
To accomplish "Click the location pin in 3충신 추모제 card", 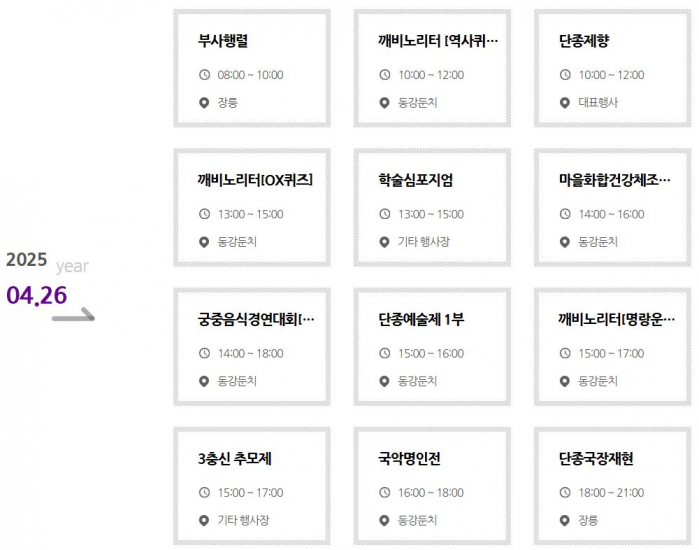I will 205,521.
